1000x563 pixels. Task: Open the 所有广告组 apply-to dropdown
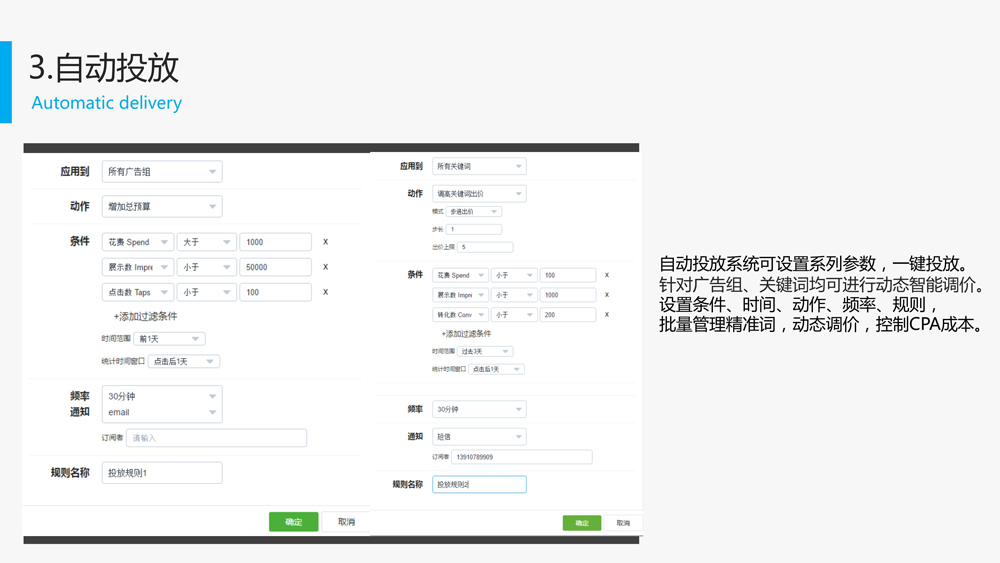click(162, 172)
